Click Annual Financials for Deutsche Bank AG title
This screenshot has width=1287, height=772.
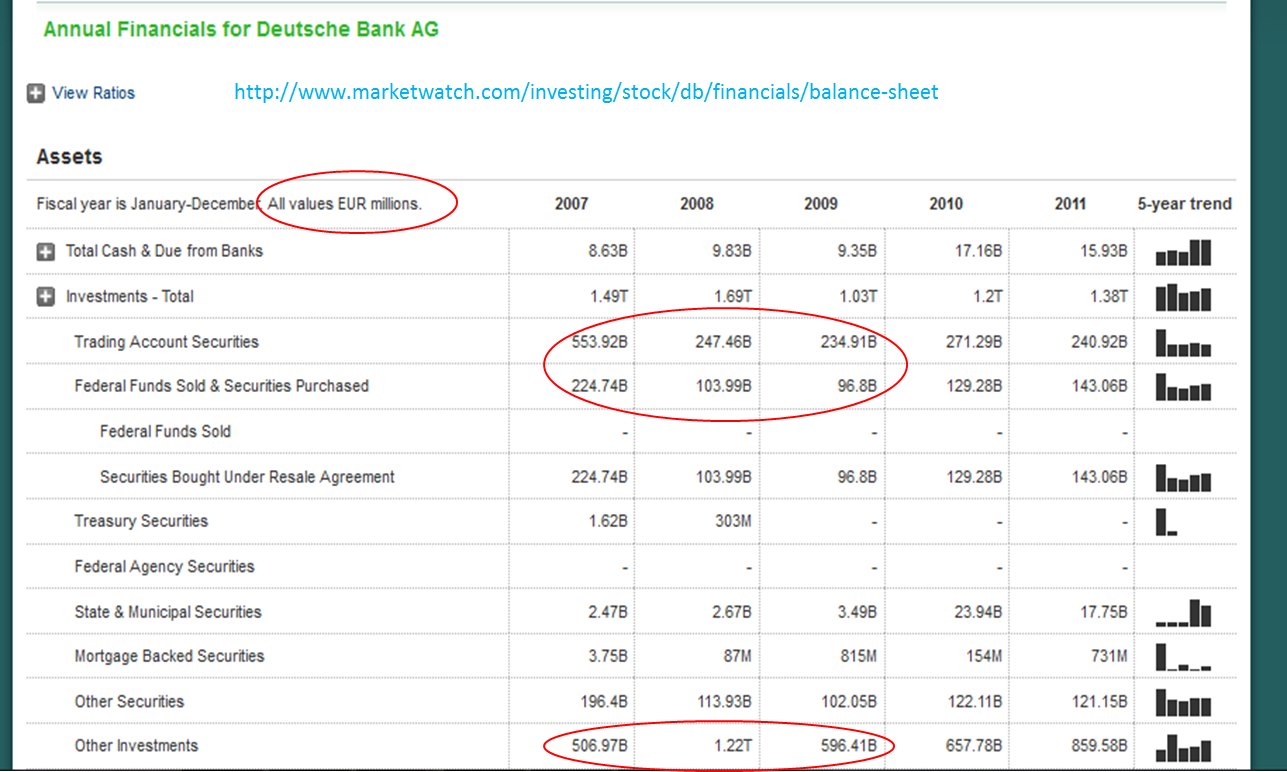pyautogui.click(x=241, y=29)
